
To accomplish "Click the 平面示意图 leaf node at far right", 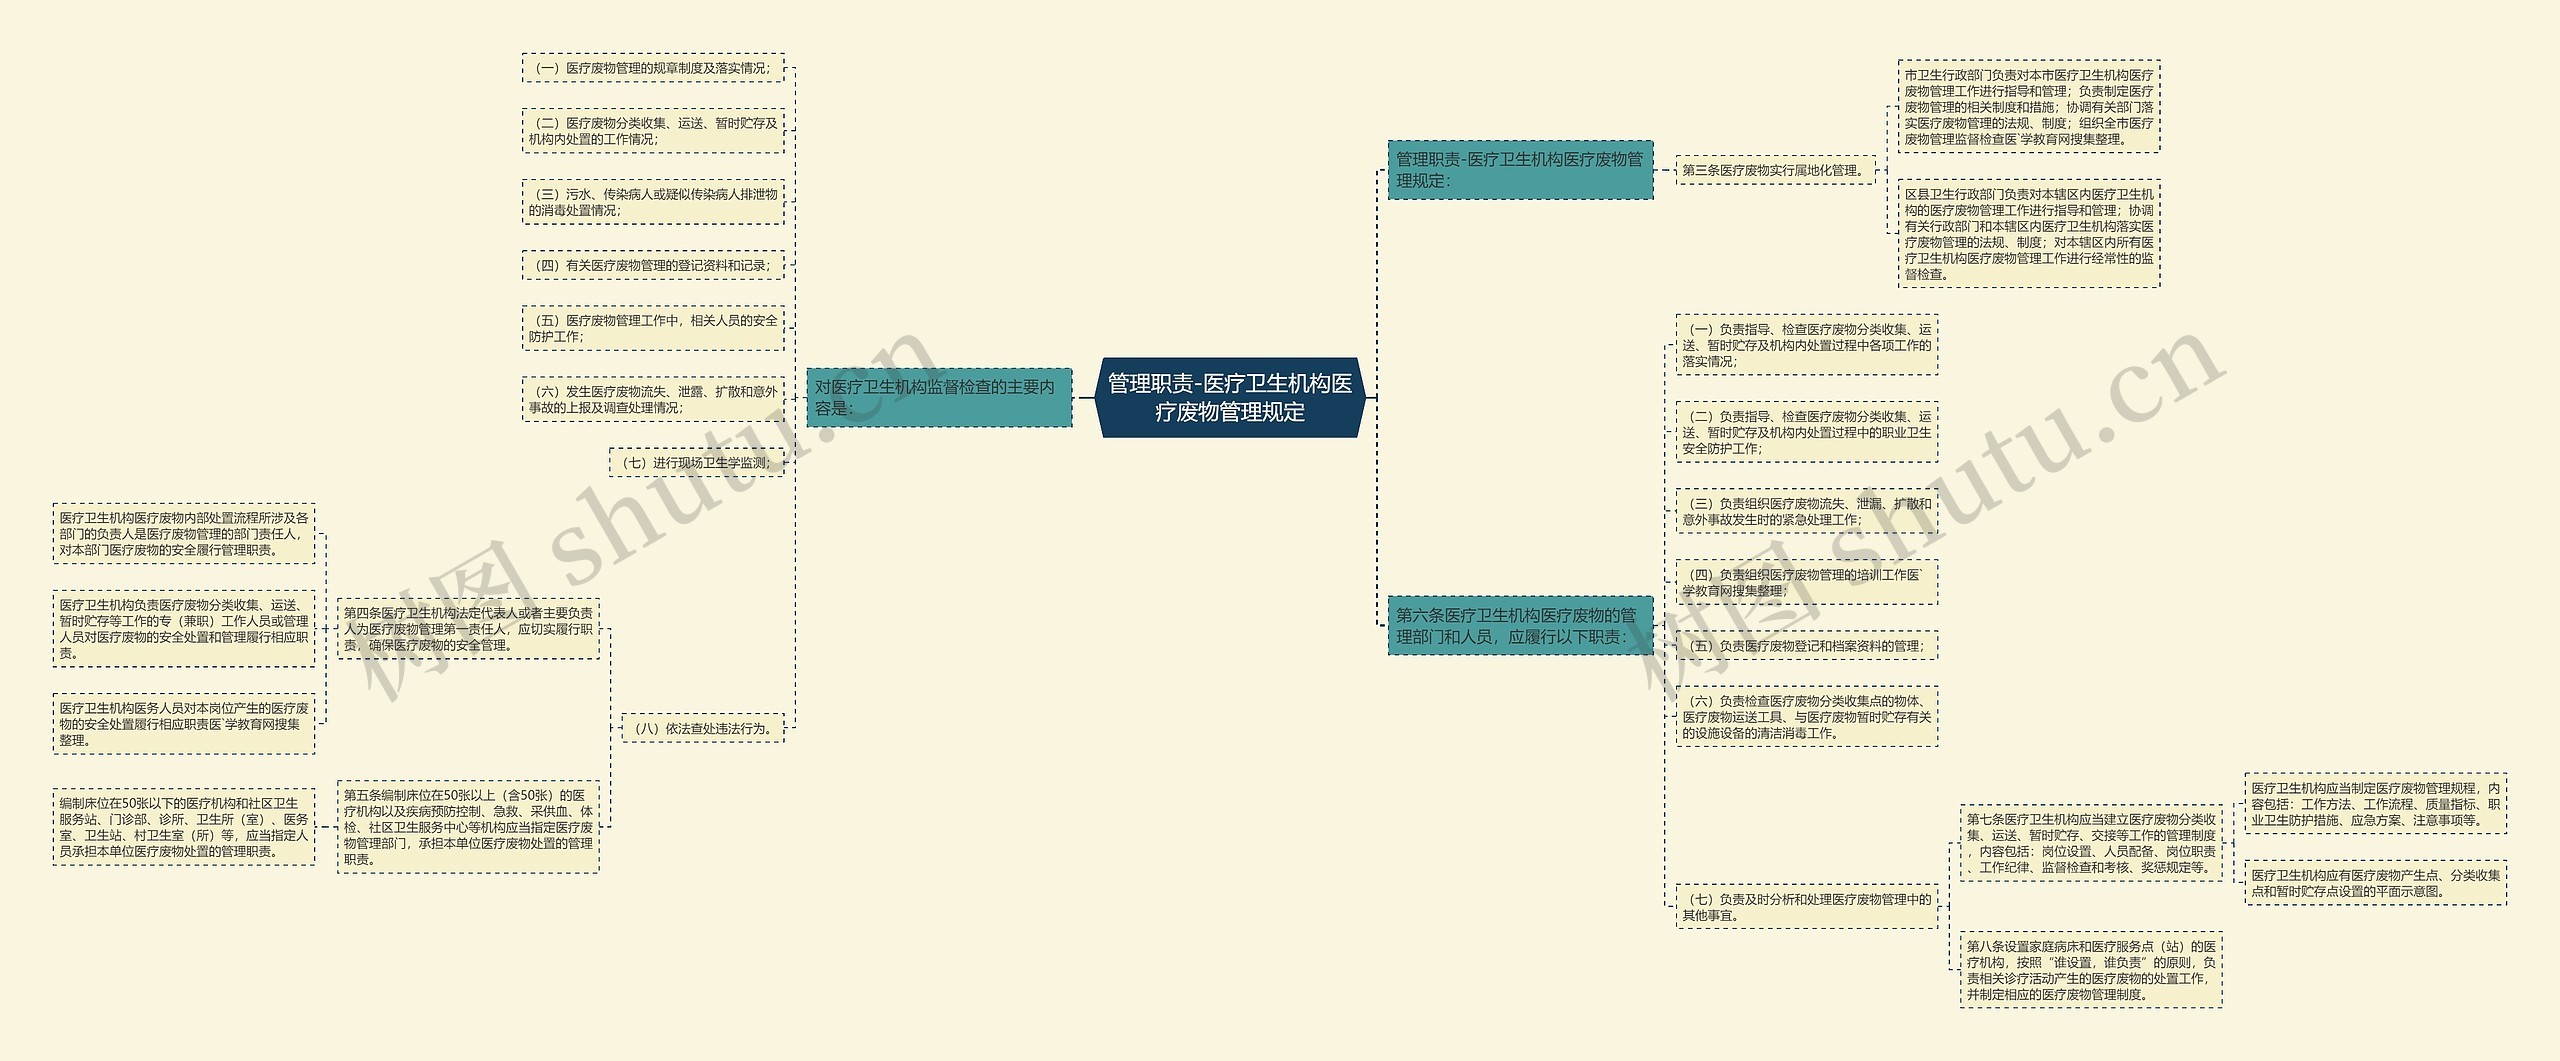I will [2375, 883].
